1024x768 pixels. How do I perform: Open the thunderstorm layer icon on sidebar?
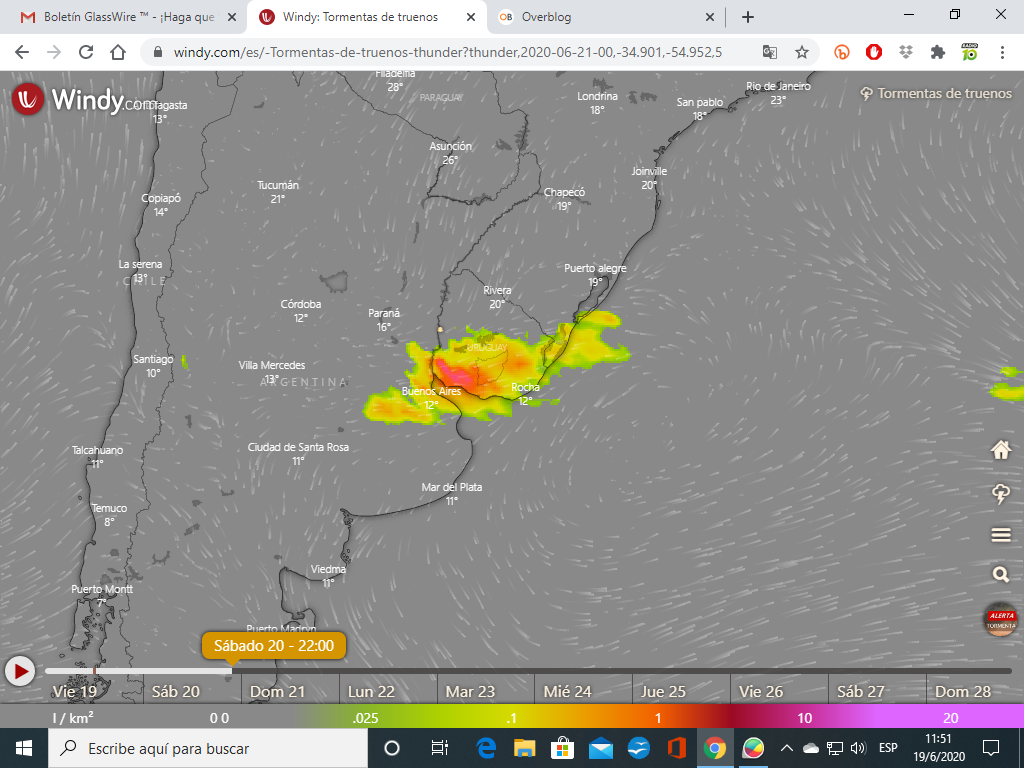click(1000, 494)
